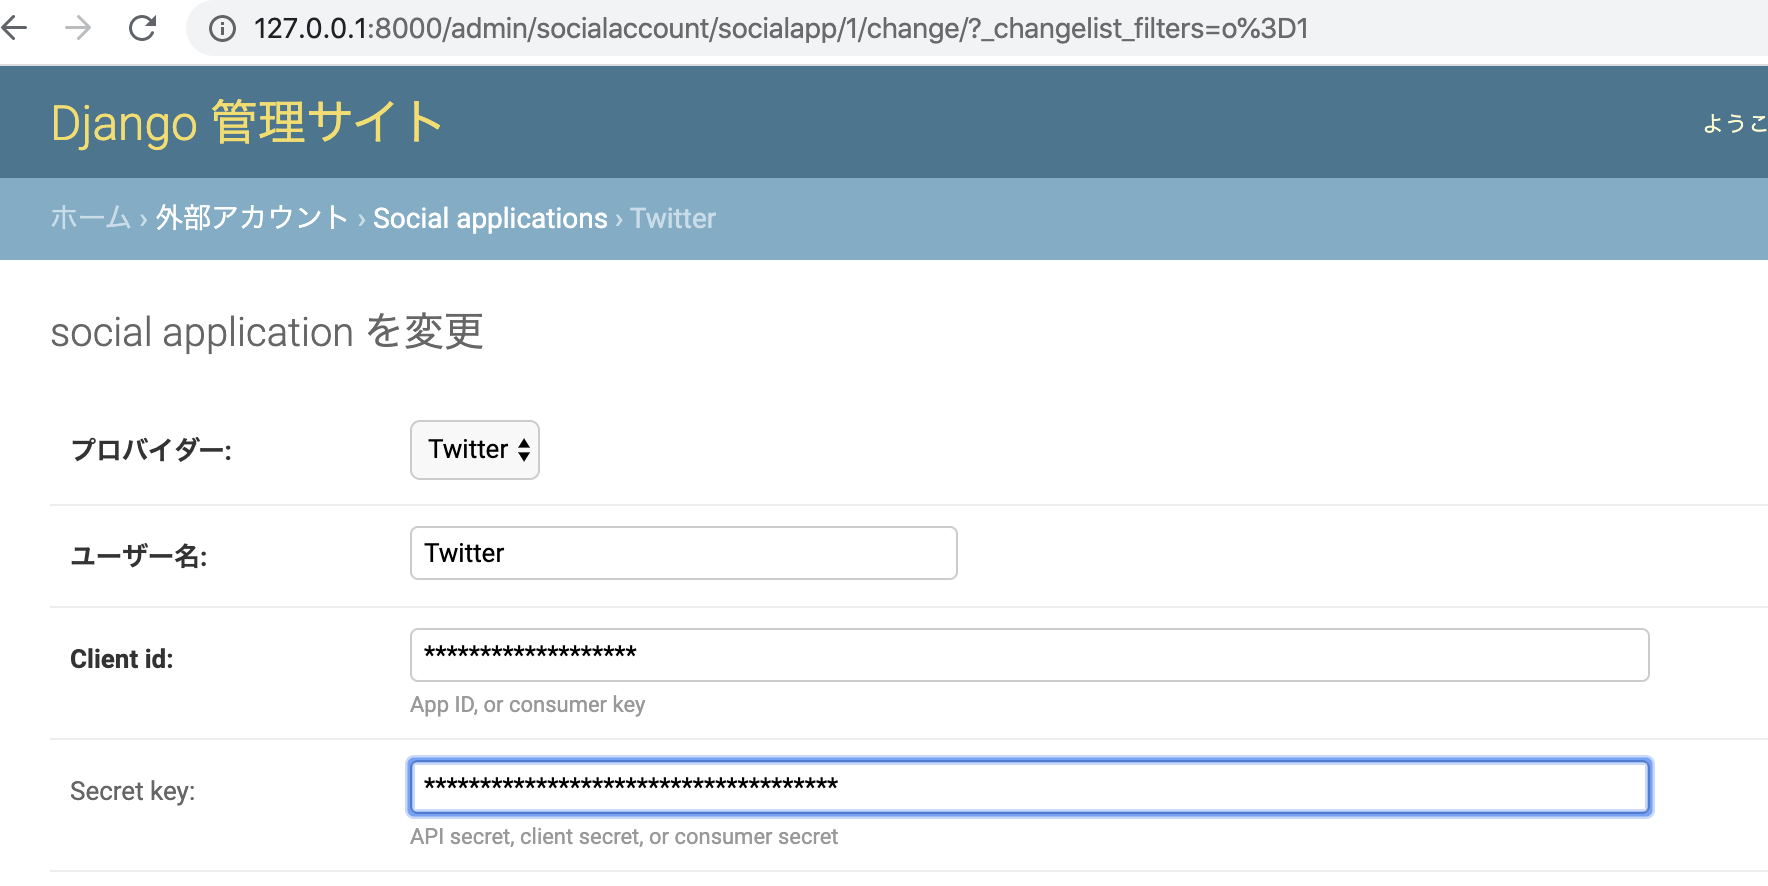Open the プロバイダー Twitter dropdown
Image resolution: width=1768 pixels, height=886 pixels.
(475, 450)
